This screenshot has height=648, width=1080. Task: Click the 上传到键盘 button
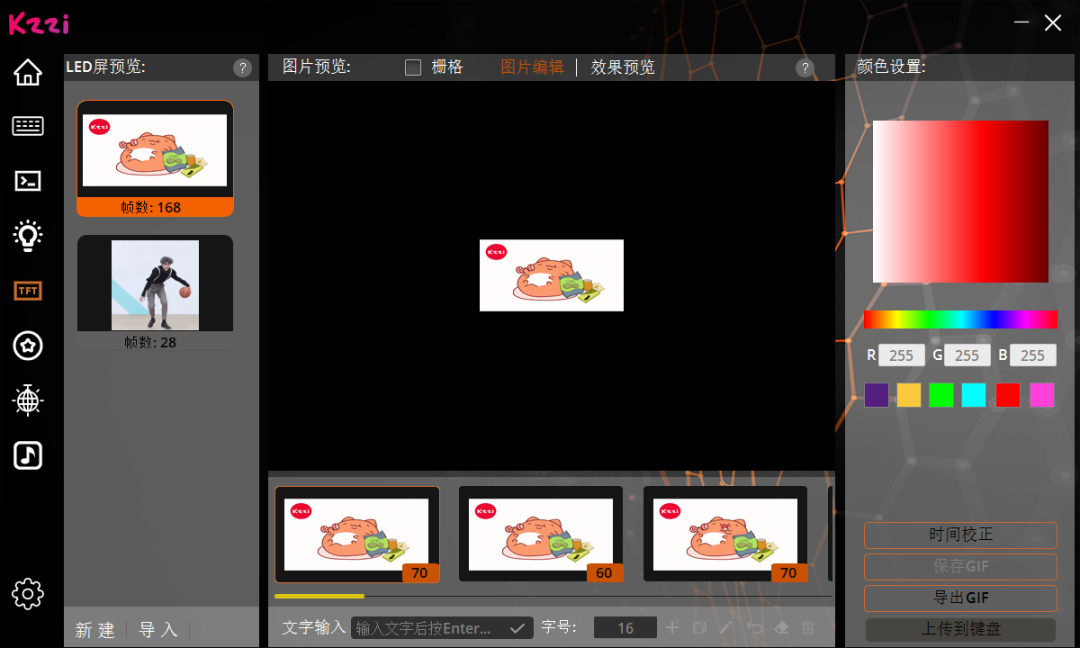(x=960, y=629)
